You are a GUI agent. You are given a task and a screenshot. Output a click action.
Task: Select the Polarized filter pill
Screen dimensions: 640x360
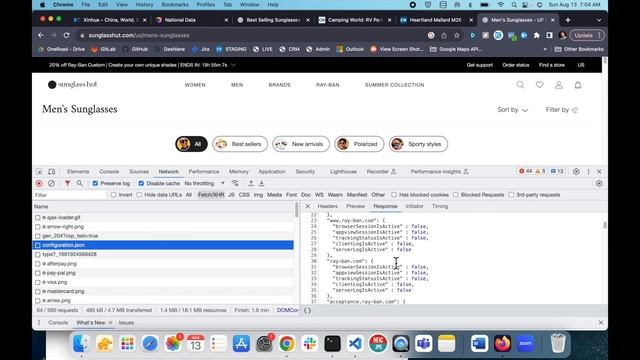(359, 144)
